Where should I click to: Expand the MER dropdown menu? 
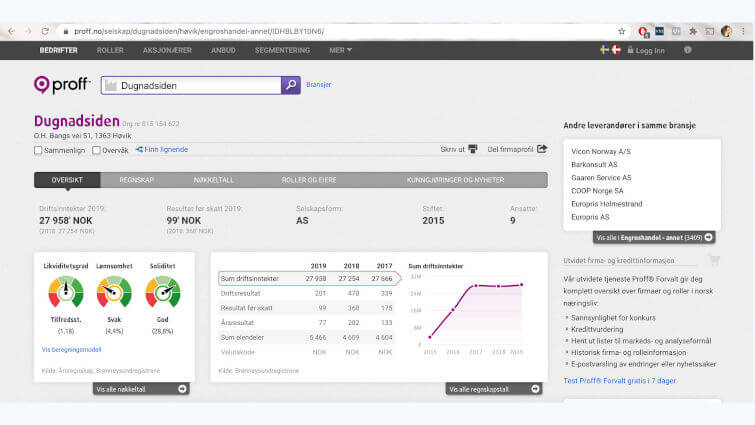(x=340, y=50)
